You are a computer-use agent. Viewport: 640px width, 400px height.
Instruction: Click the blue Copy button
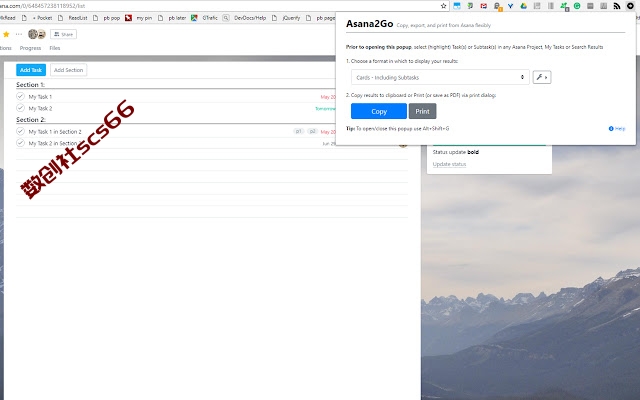coord(379,111)
